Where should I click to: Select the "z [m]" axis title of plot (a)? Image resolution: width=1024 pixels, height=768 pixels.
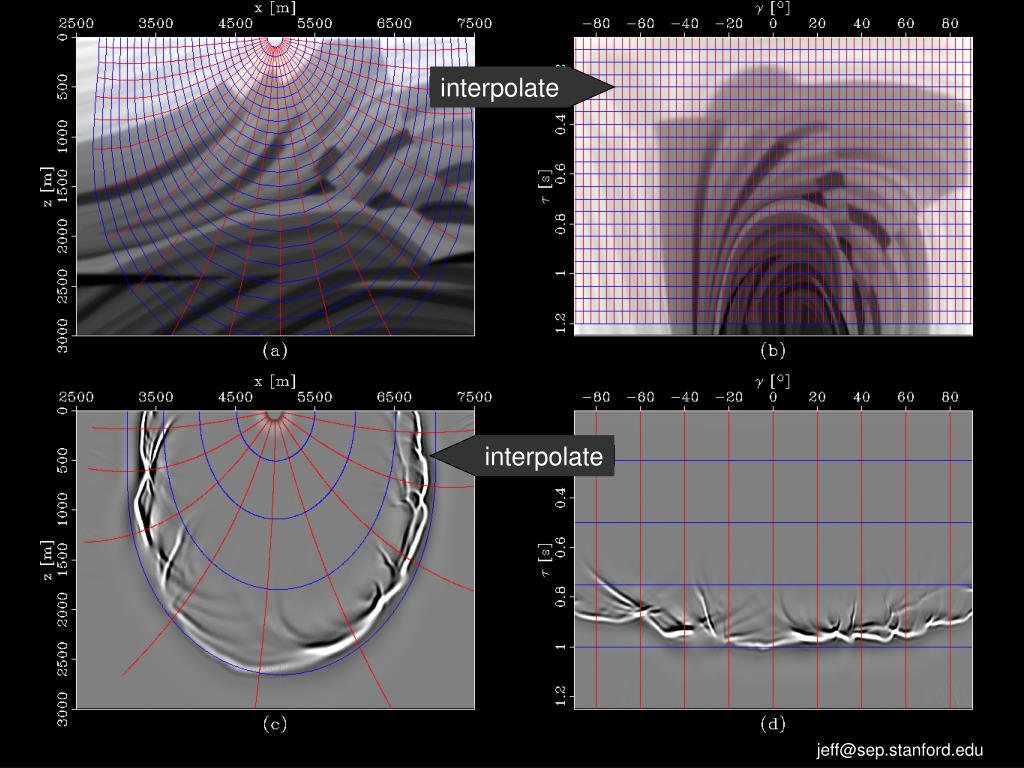47,185
